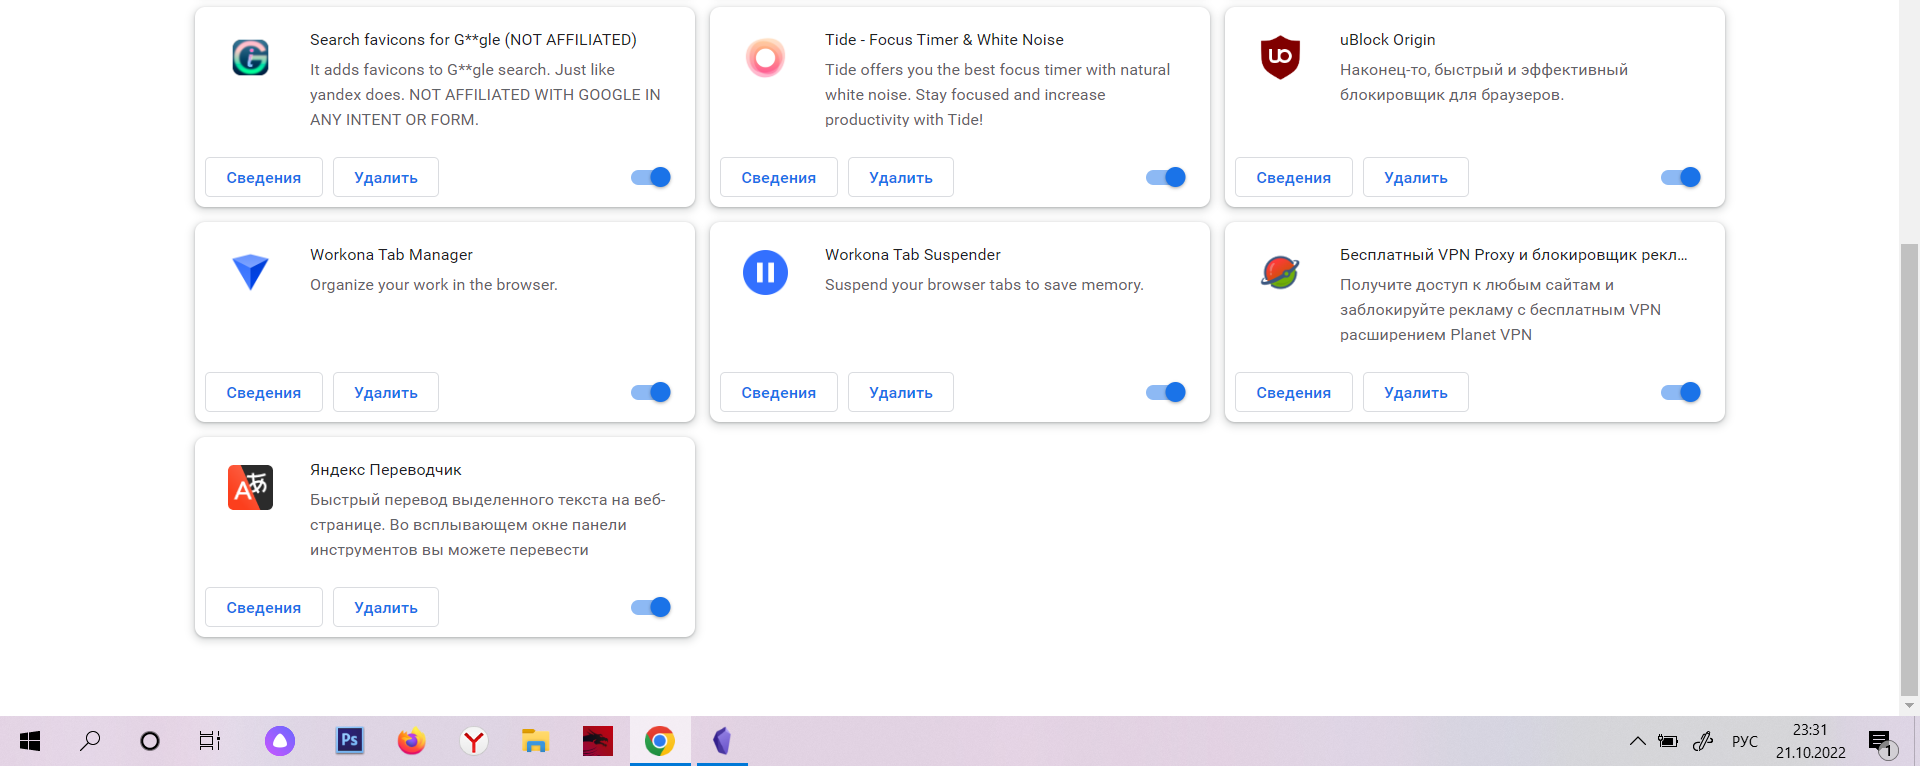Turn off Workona Tab Manager toggle
This screenshot has height=766, width=1920.
click(x=651, y=392)
